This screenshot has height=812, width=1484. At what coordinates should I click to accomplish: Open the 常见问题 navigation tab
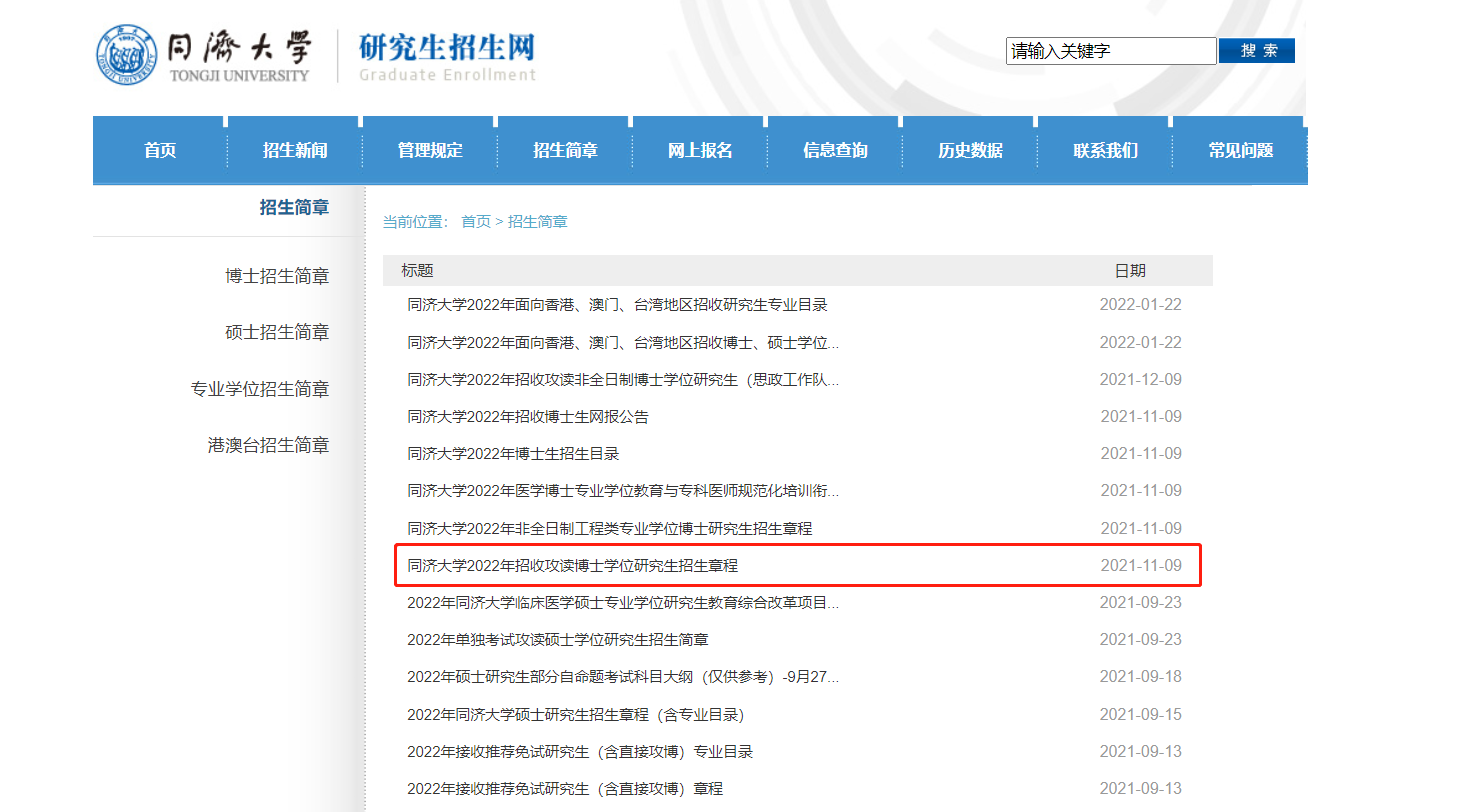pyautogui.click(x=1240, y=151)
